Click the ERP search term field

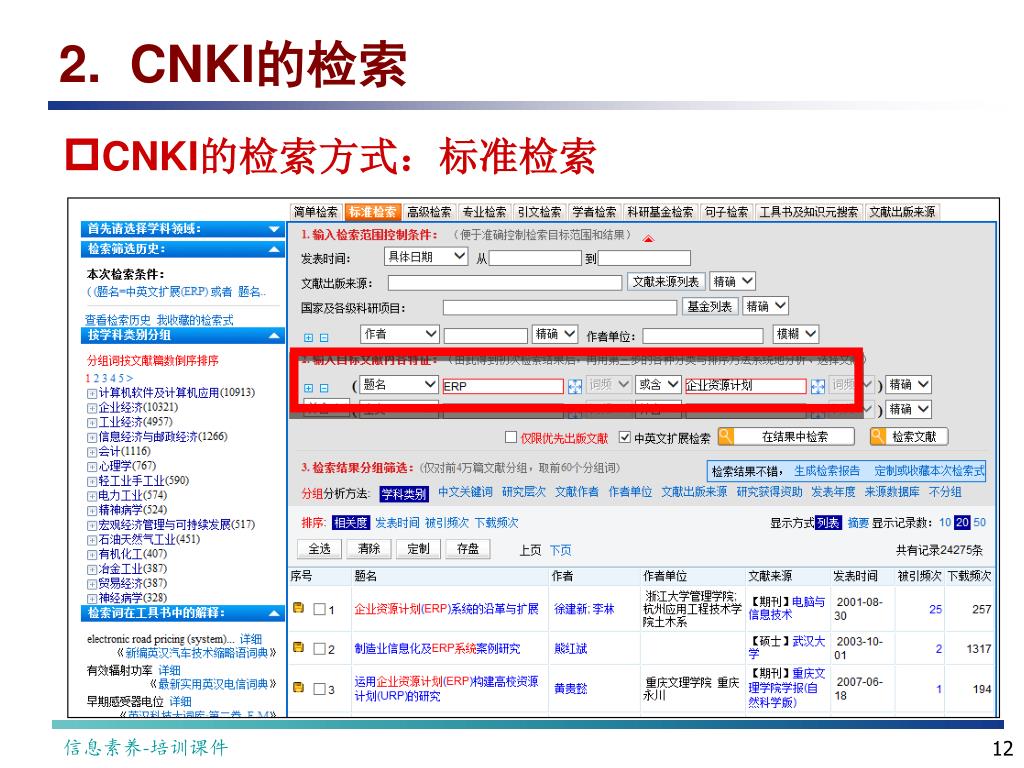(x=502, y=386)
